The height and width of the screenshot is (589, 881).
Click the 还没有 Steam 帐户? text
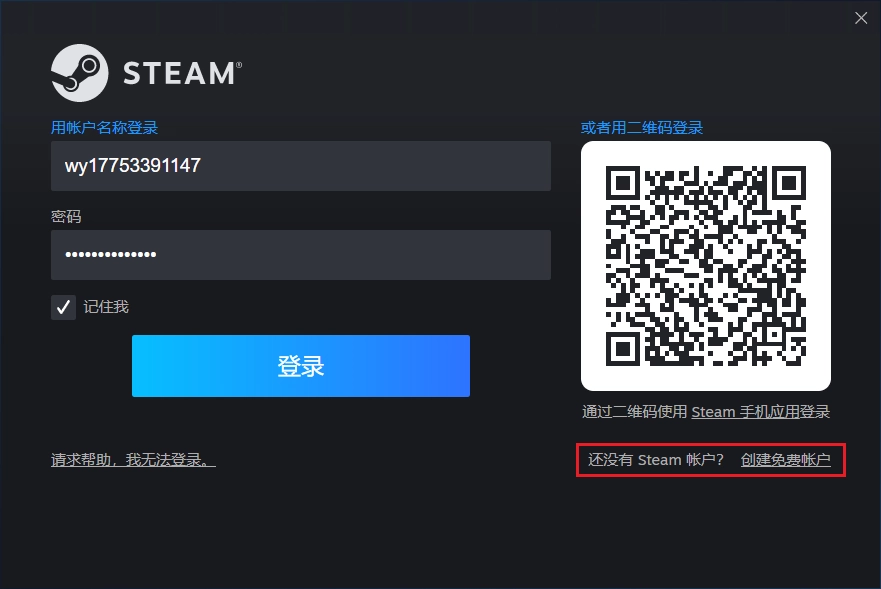pyautogui.click(x=656, y=460)
